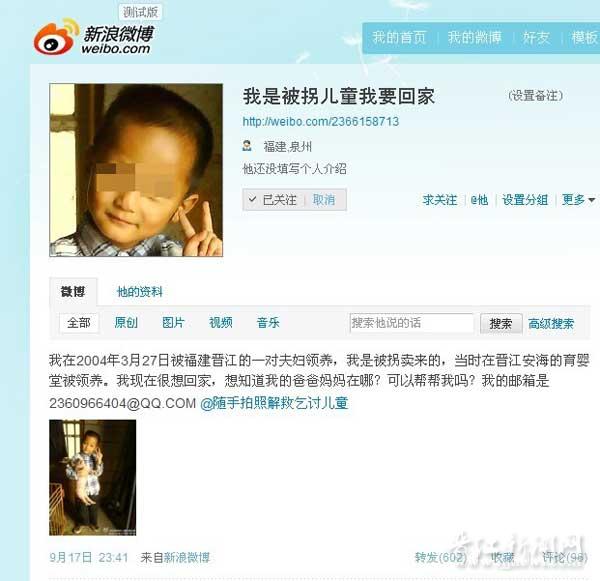
Task: Filter posts by 音乐
Action: 268,323
